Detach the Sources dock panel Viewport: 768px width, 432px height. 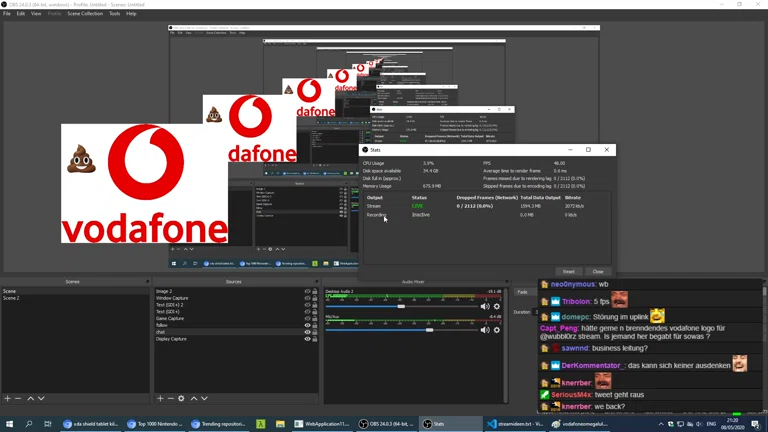(x=316, y=282)
